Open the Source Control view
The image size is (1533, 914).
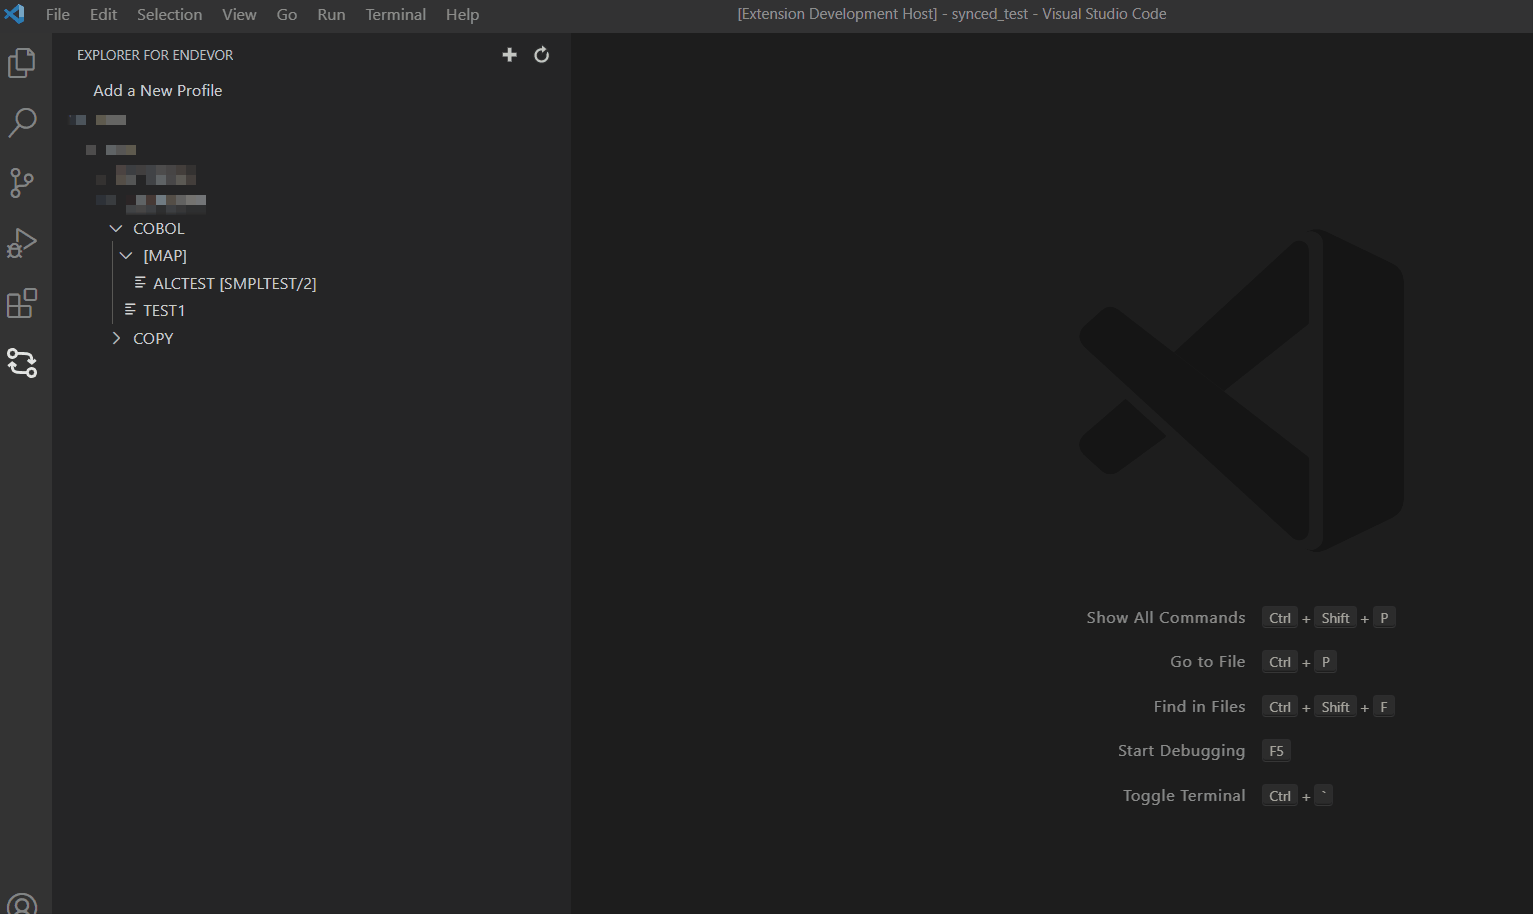pyautogui.click(x=22, y=183)
